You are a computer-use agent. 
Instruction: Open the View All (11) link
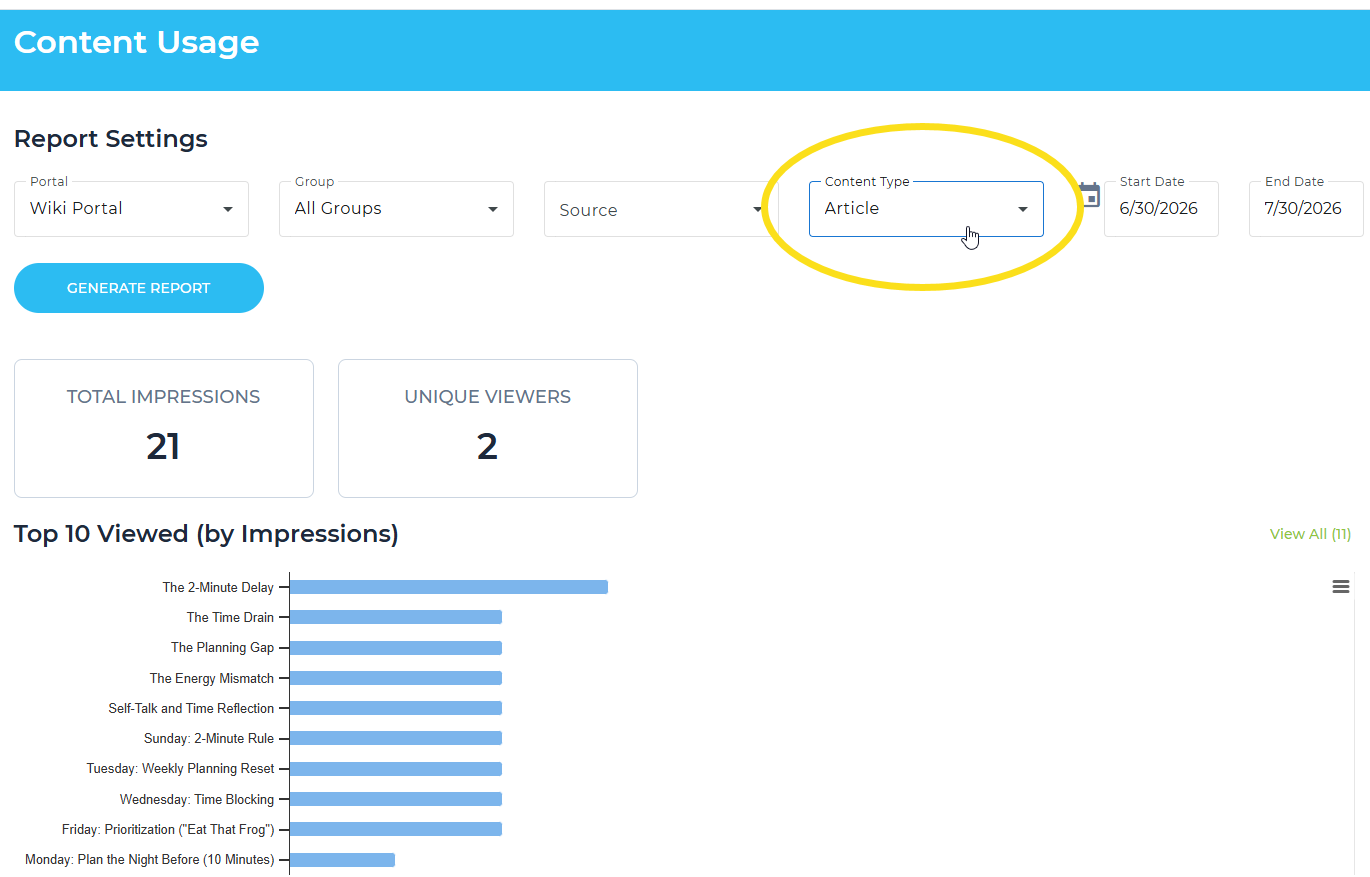coord(1310,534)
